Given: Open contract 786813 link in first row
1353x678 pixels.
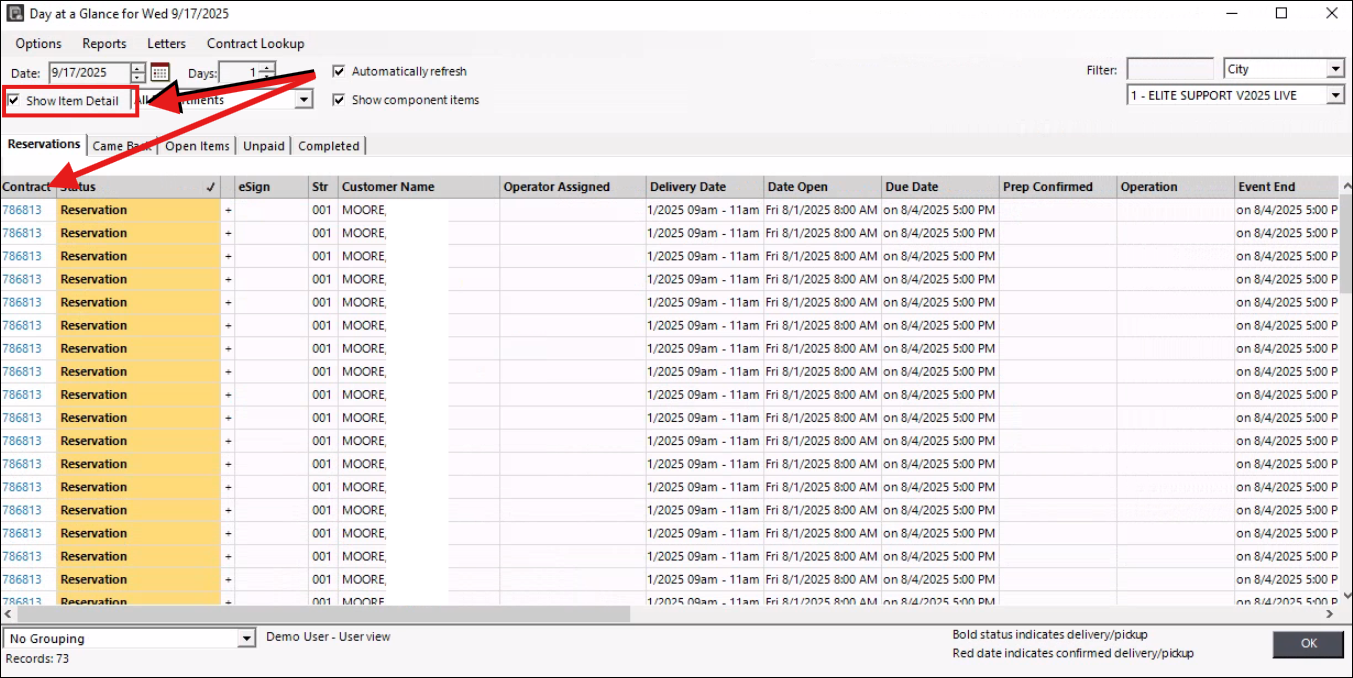Looking at the screenshot, I should point(22,211).
